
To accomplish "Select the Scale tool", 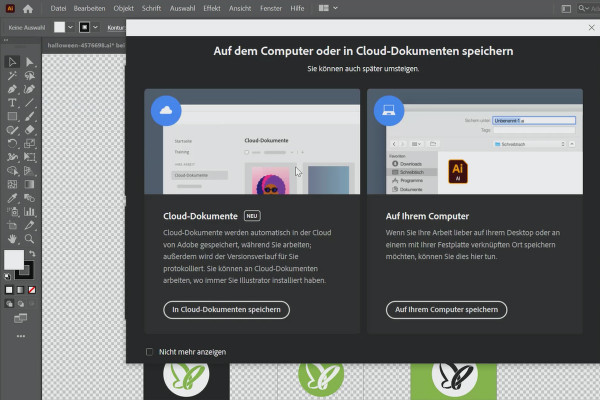I will pyautogui.click(x=29, y=144).
